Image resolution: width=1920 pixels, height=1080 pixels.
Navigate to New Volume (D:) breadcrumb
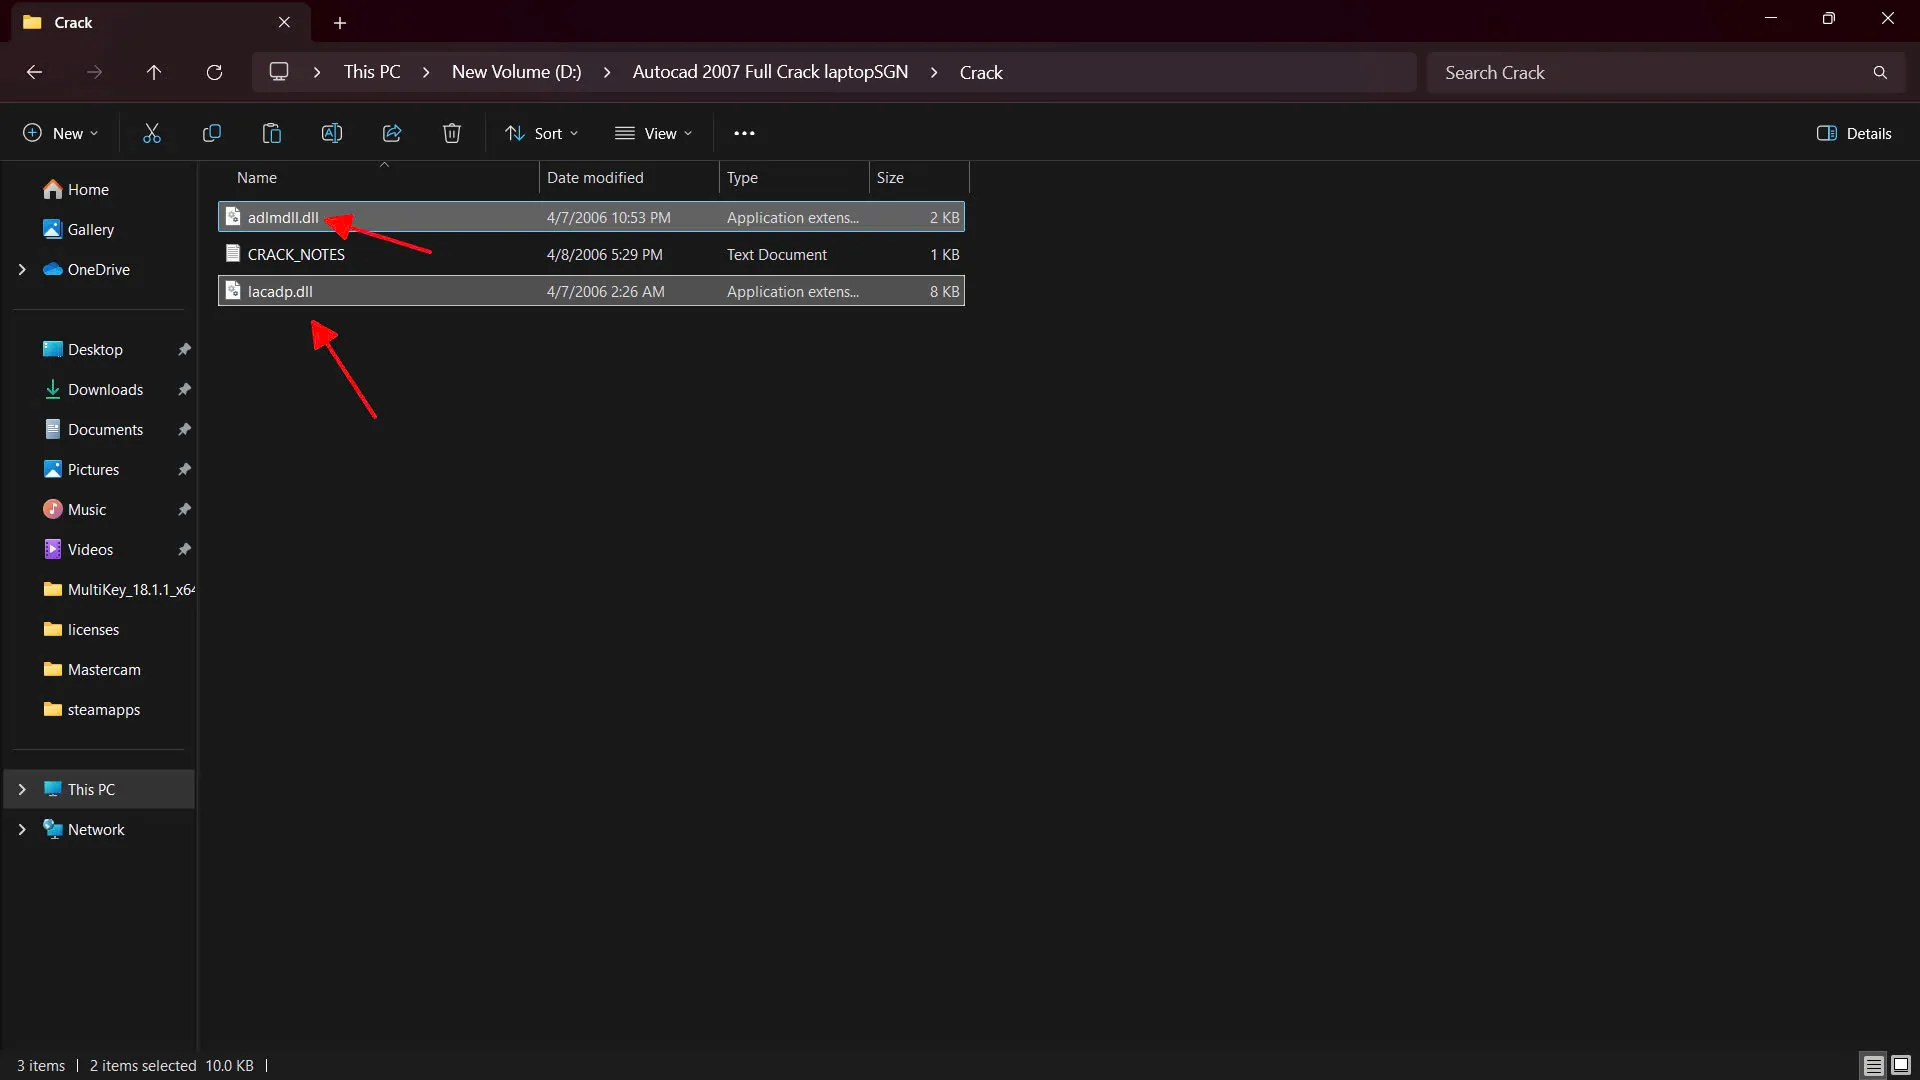coord(516,72)
